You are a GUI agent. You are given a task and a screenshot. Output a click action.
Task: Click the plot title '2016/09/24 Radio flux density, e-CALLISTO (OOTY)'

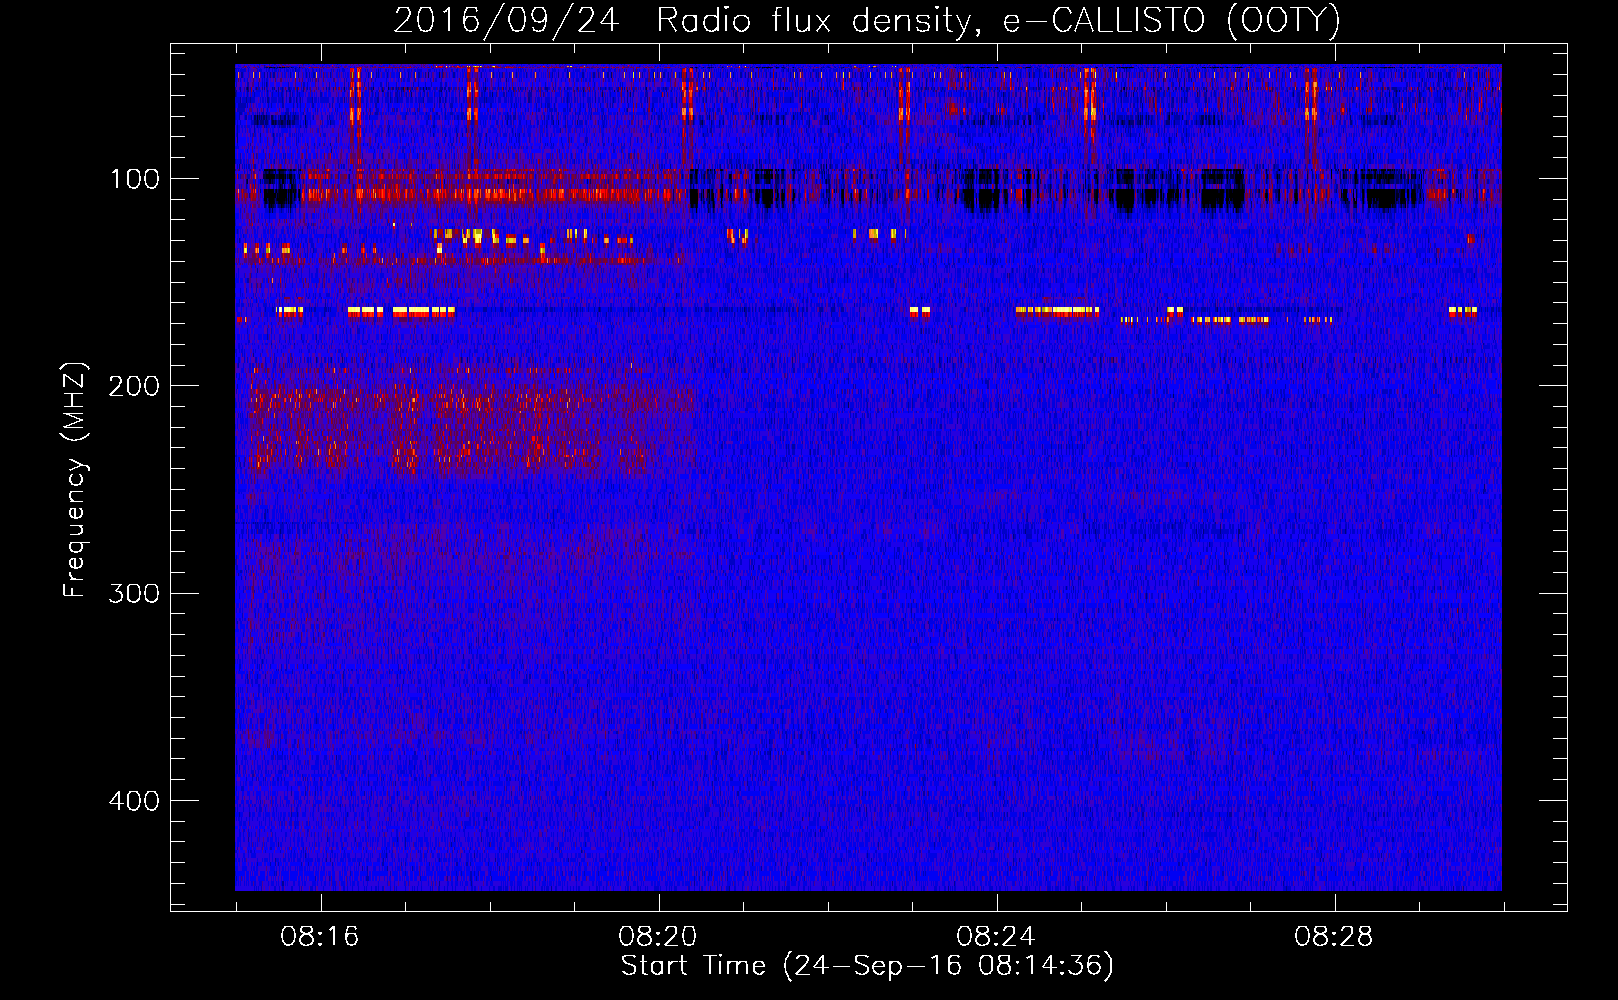click(867, 21)
